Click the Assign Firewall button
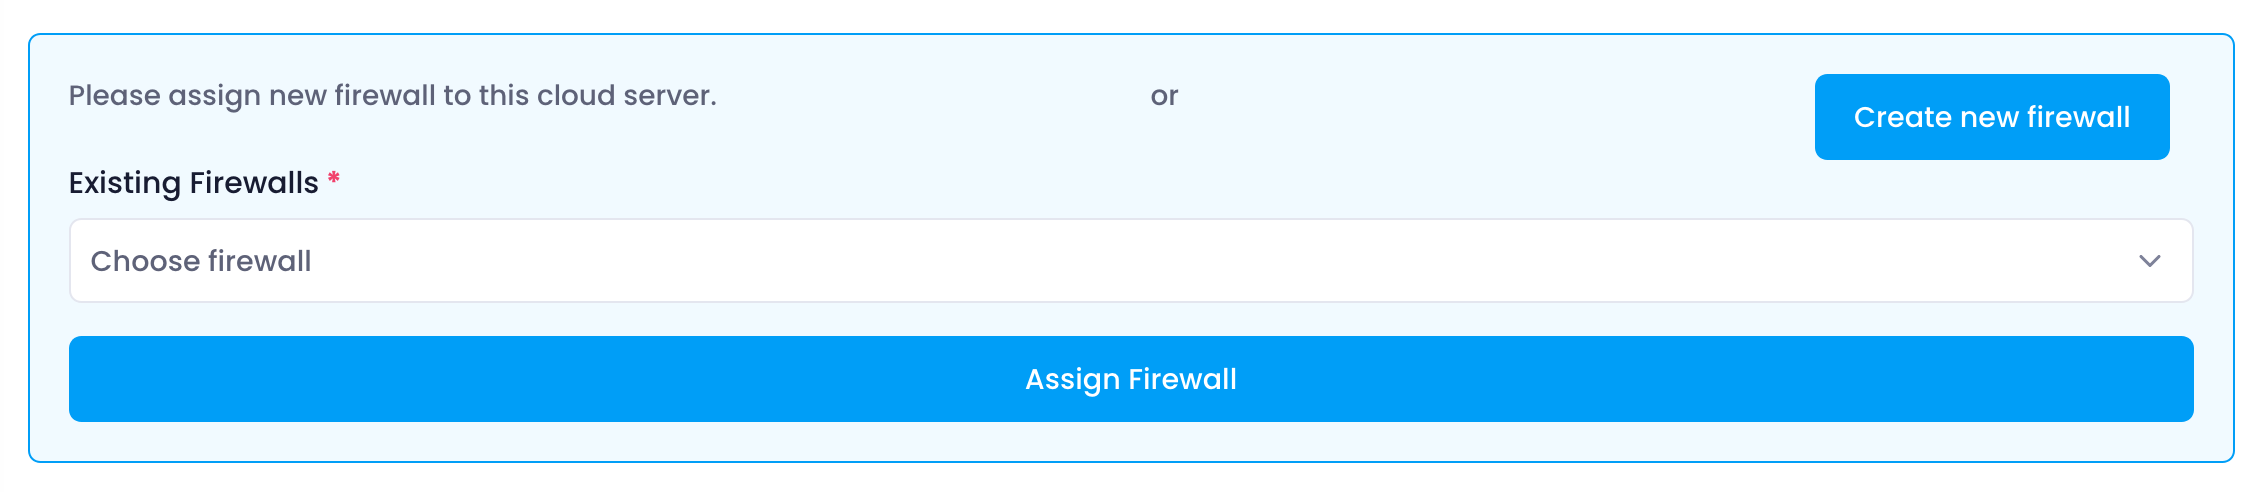The image size is (2266, 492). (1131, 379)
